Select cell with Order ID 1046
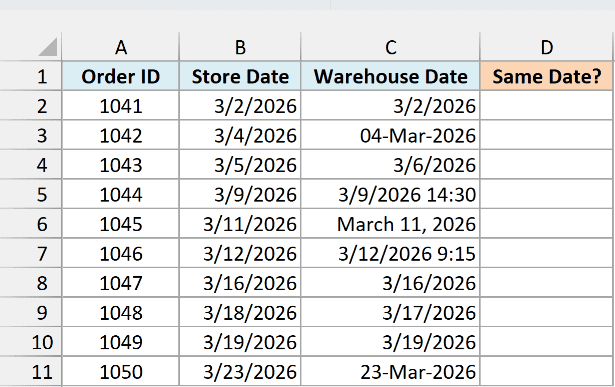Image resolution: width=615 pixels, height=387 pixels. pyautogui.click(x=120, y=253)
